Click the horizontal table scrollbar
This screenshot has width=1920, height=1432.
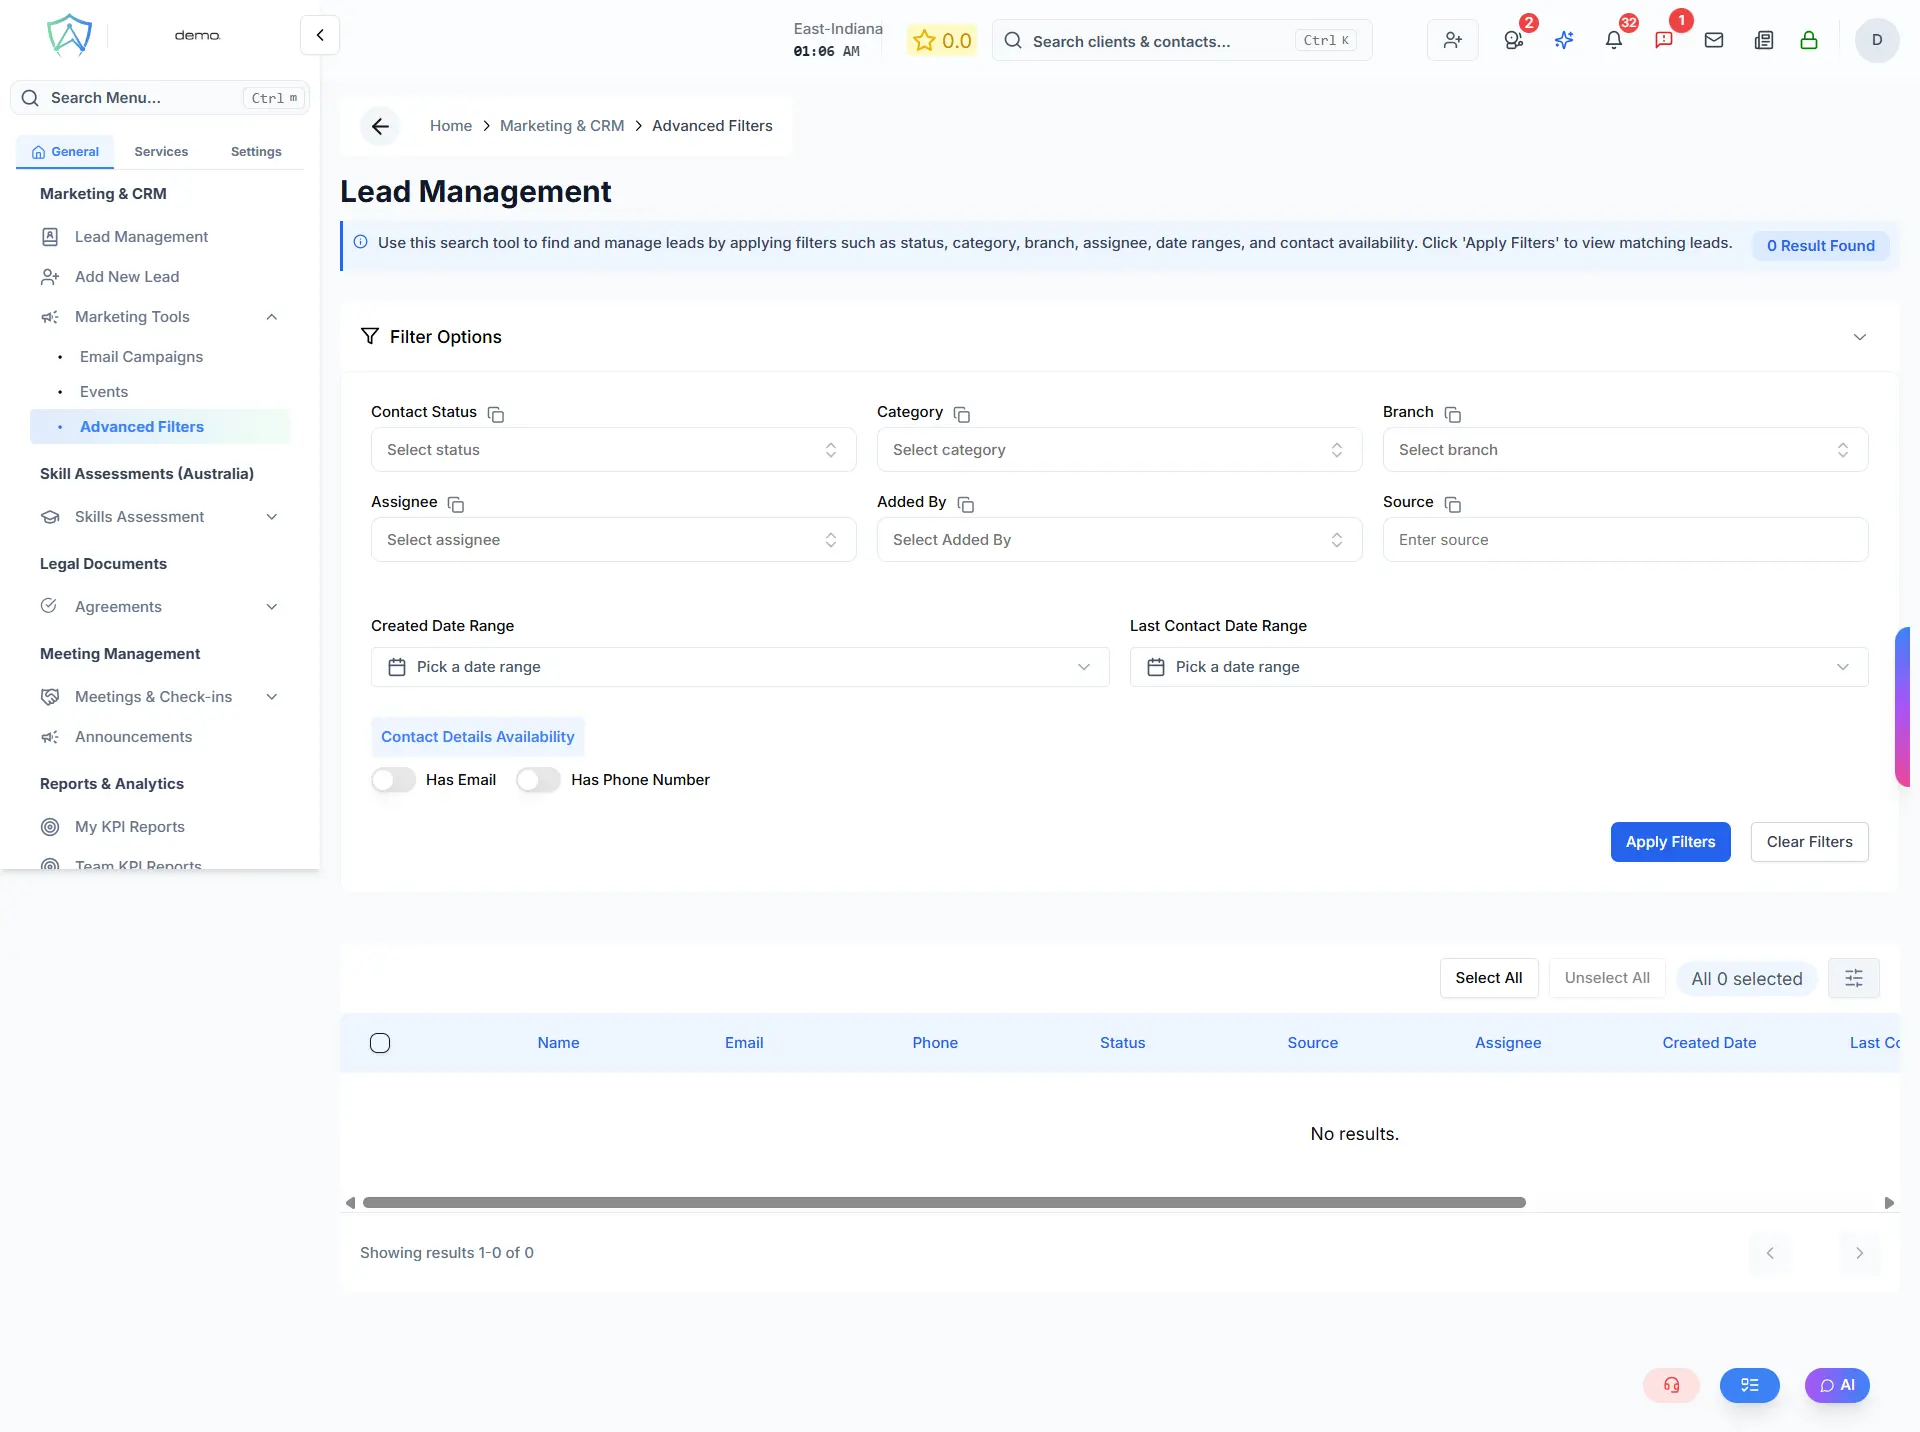(x=943, y=1203)
